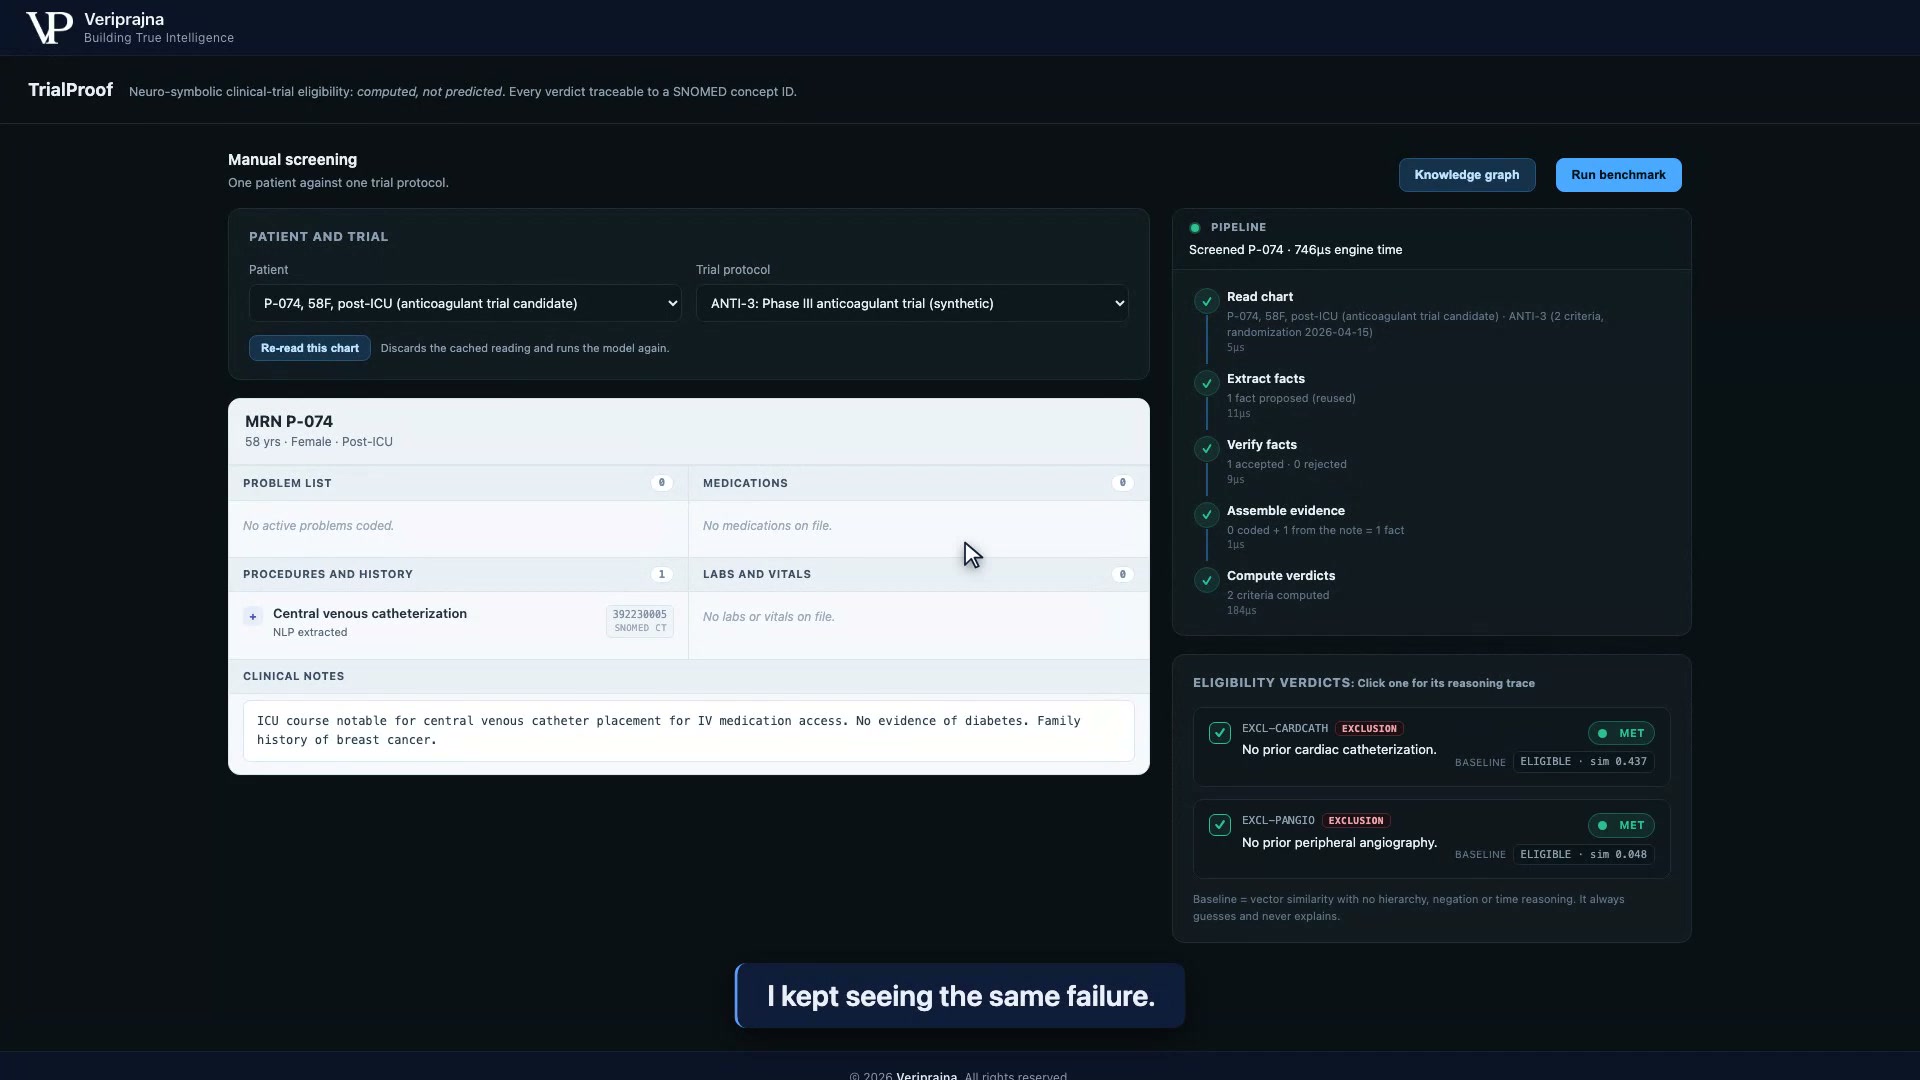Expand the Central venous catheterization entry
The image size is (1920, 1080).
coord(253,617)
